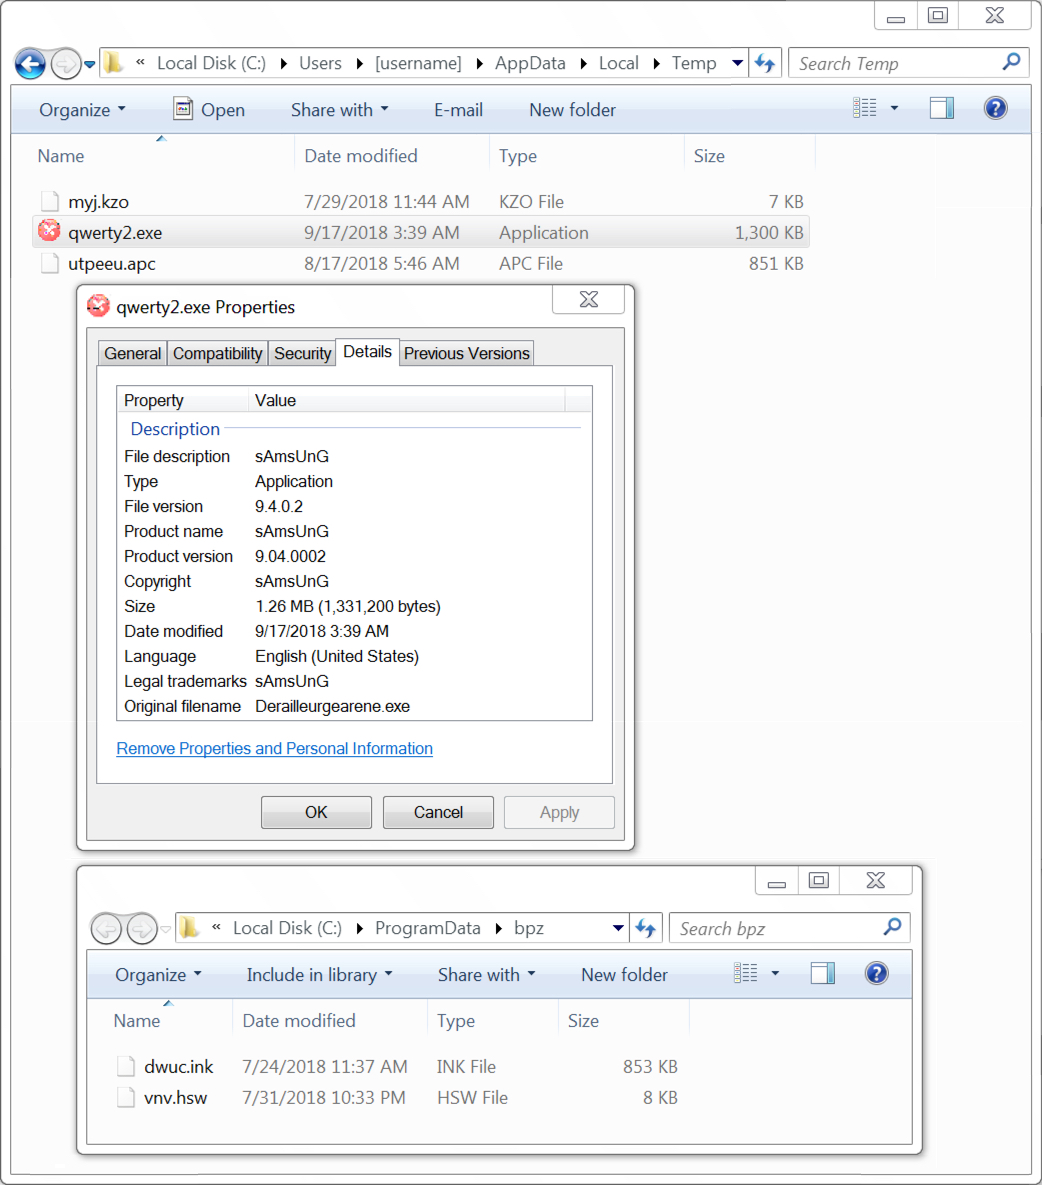
Task: Go forward in the bpz folder window
Action: tap(141, 928)
